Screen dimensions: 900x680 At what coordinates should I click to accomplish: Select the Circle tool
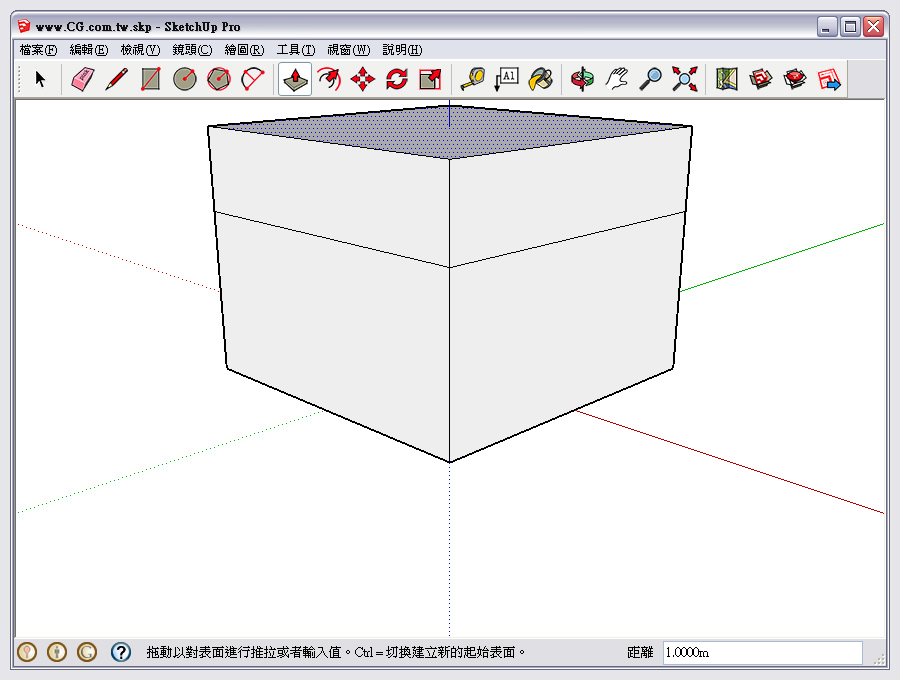pos(185,79)
